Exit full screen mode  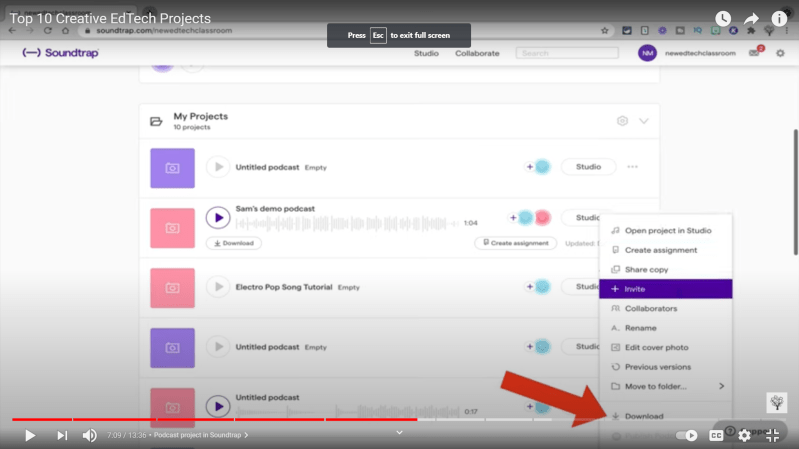[772, 435]
